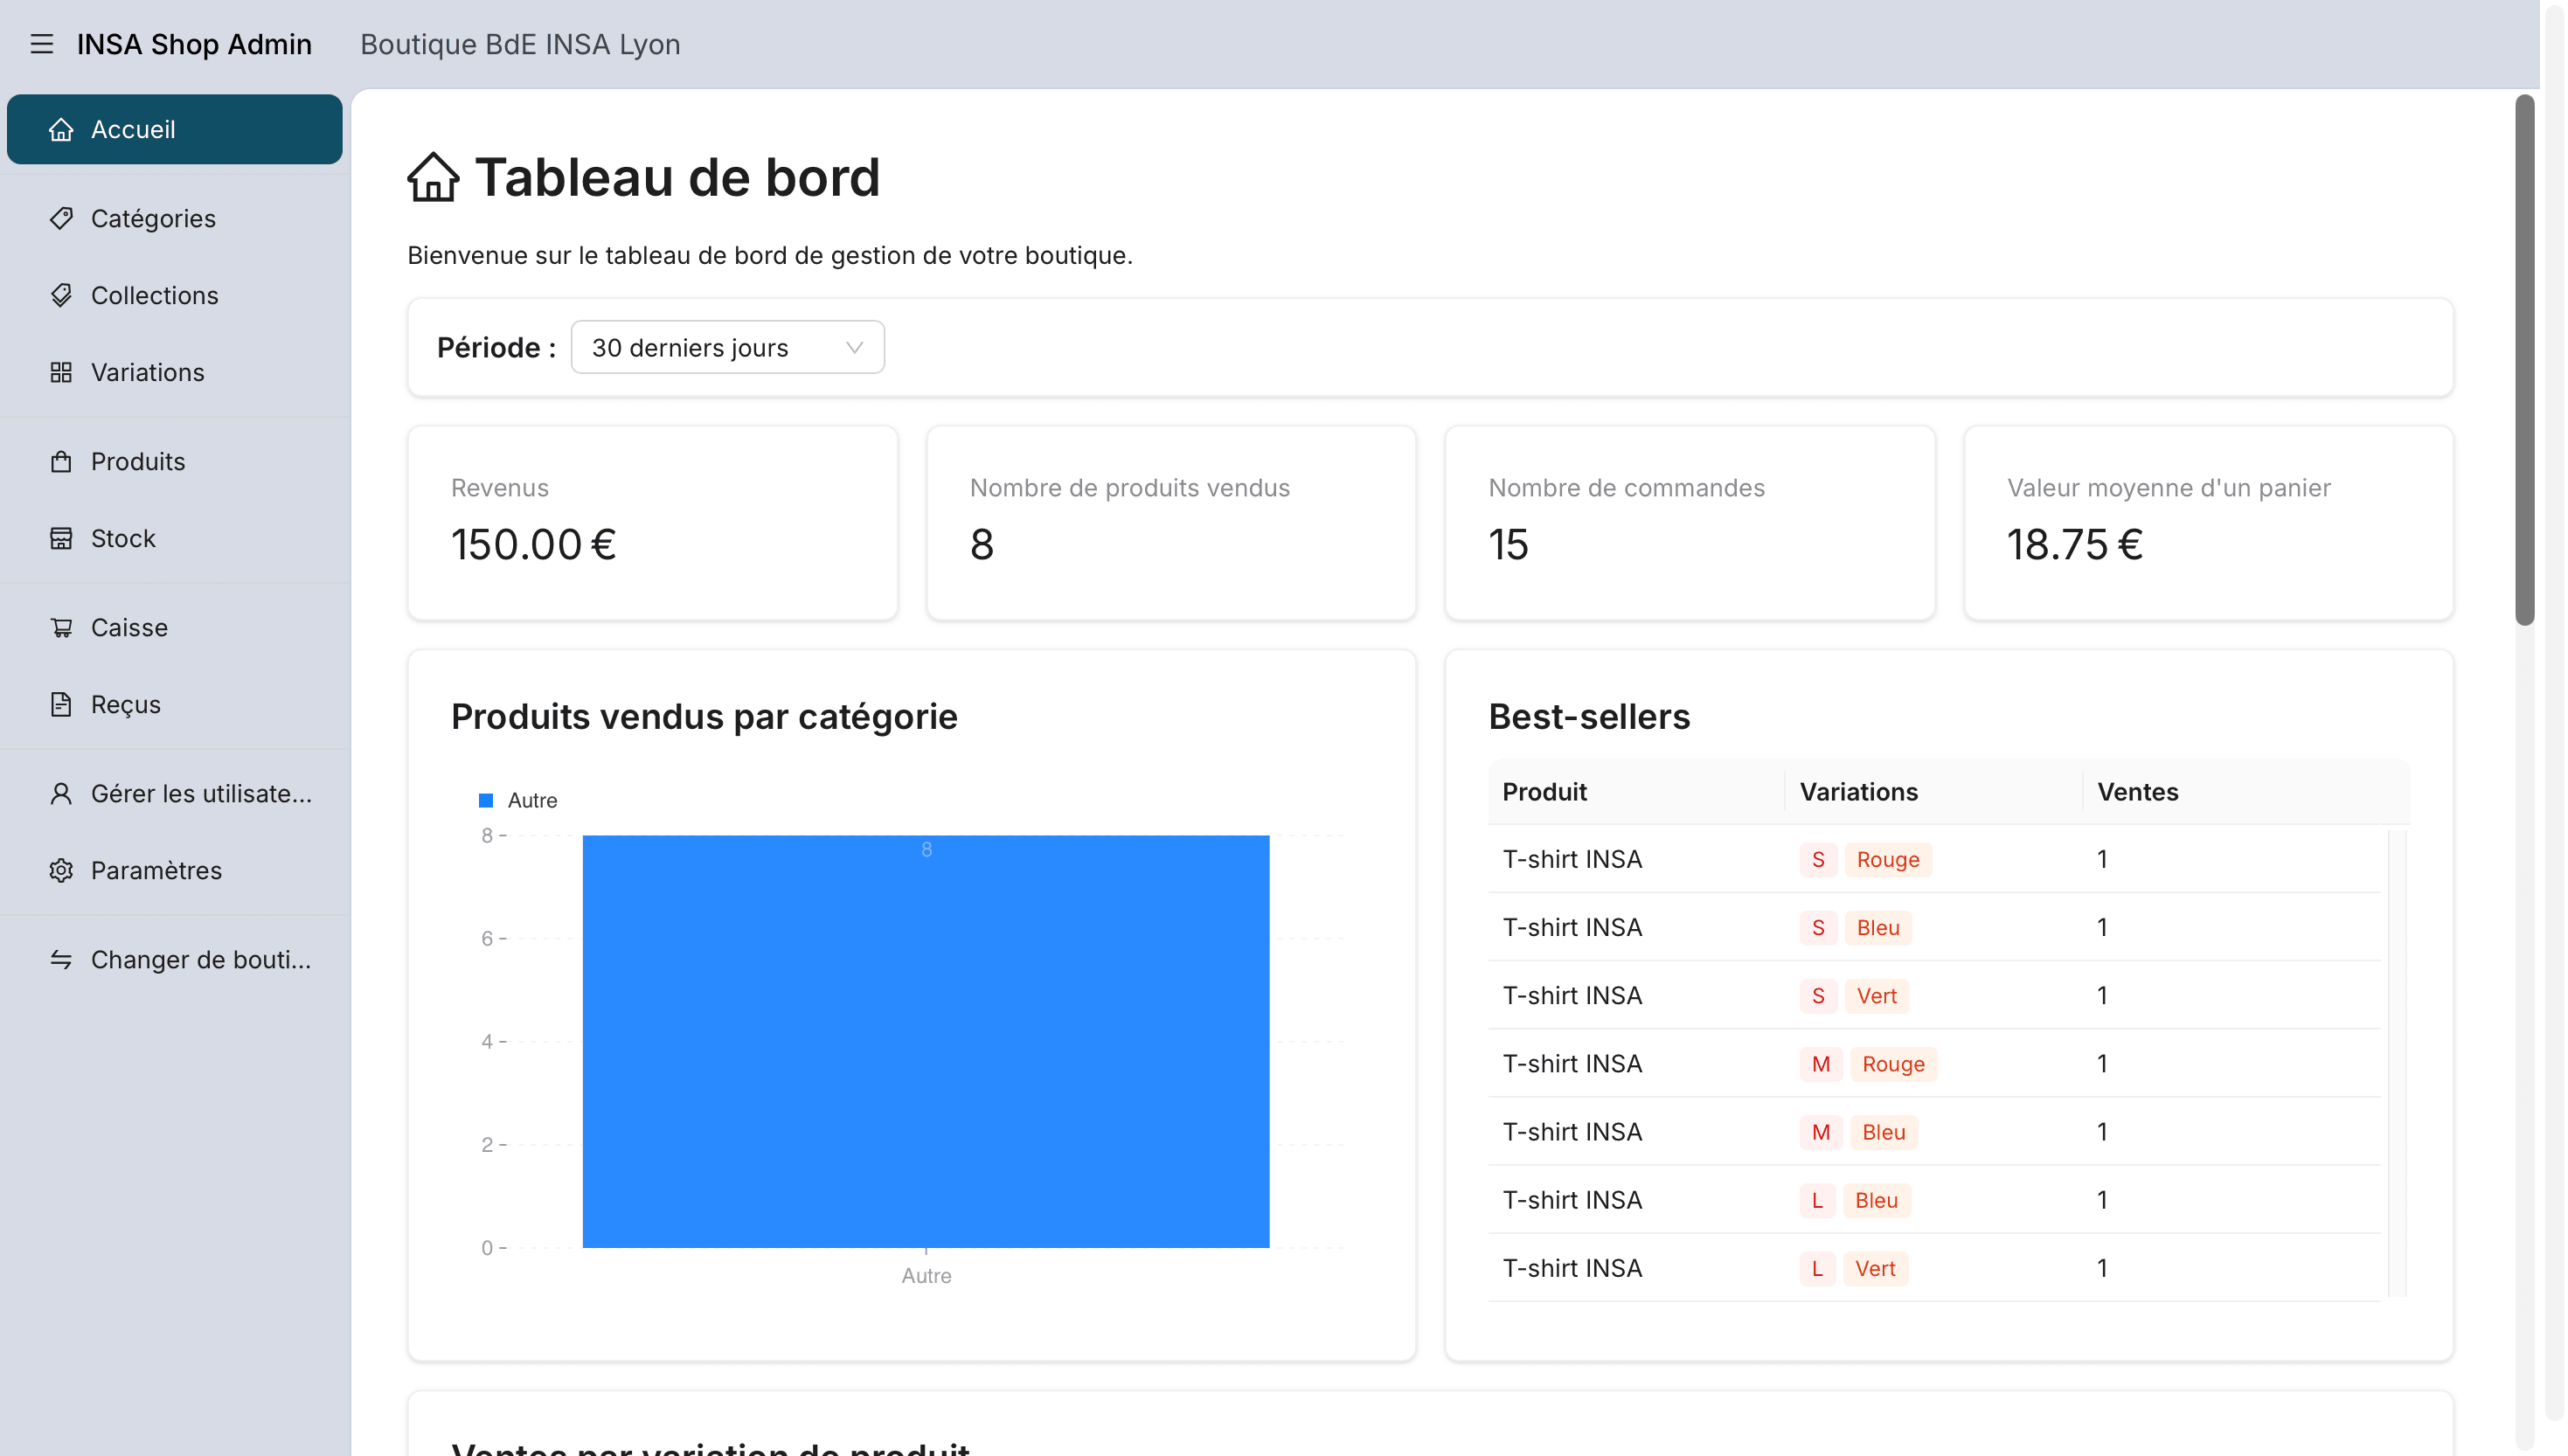
Task: Click the S Rouge row's Rouge tag
Action: coord(1888,859)
